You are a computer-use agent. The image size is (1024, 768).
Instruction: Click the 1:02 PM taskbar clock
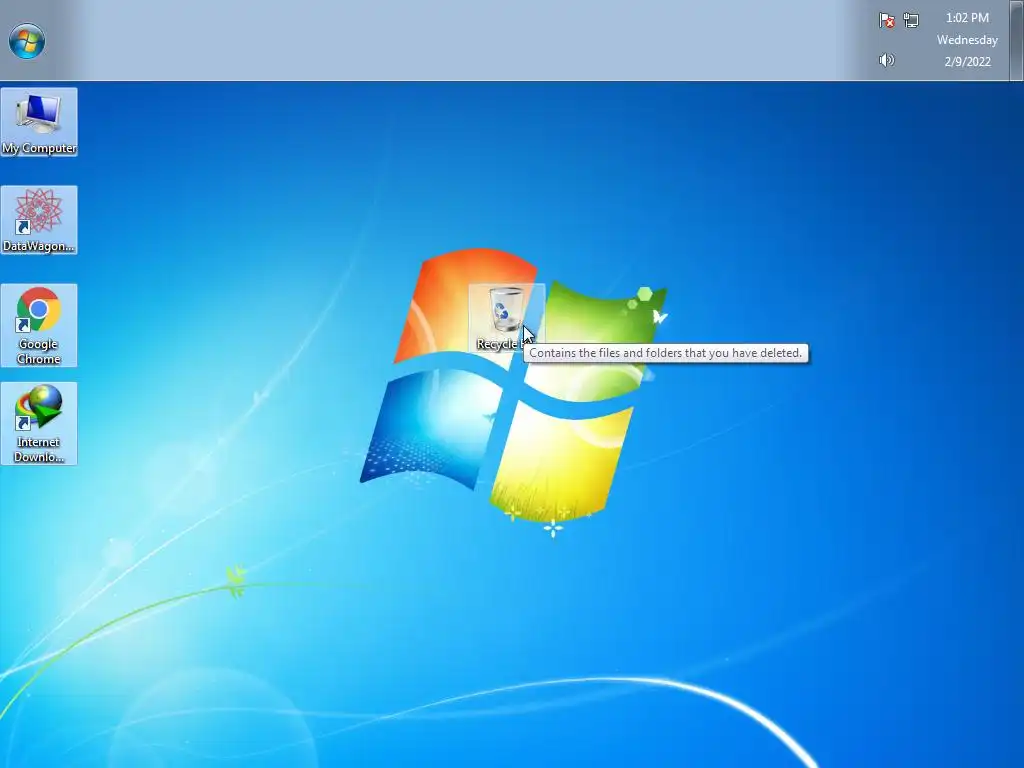[x=967, y=18]
